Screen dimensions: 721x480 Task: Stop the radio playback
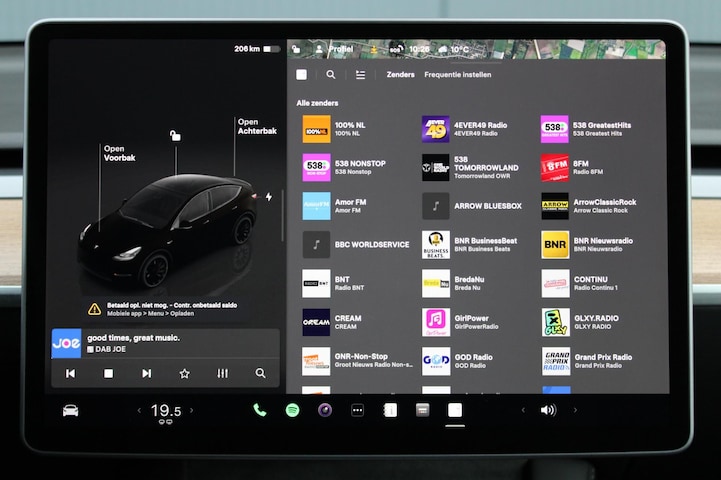108,373
